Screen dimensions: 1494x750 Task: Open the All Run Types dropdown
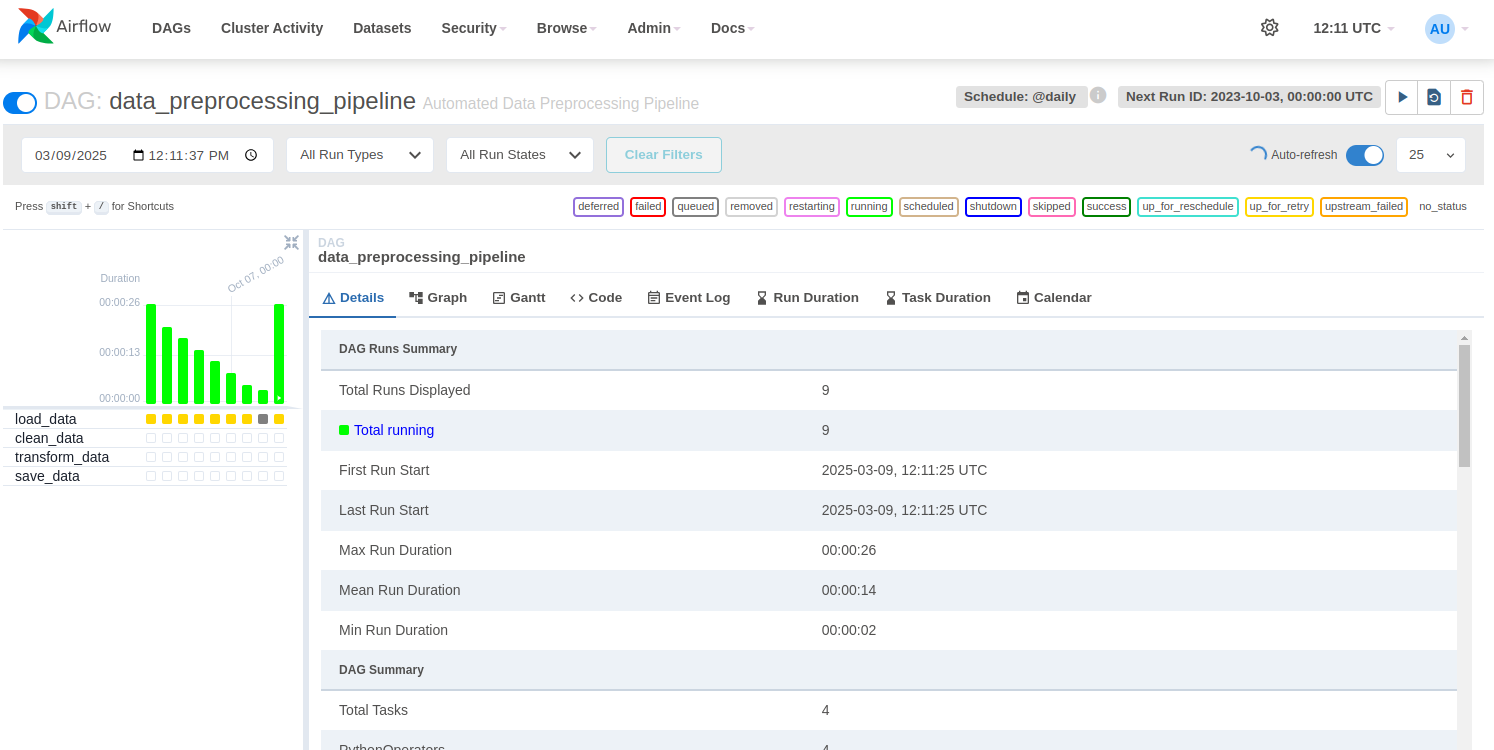[x=360, y=155]
